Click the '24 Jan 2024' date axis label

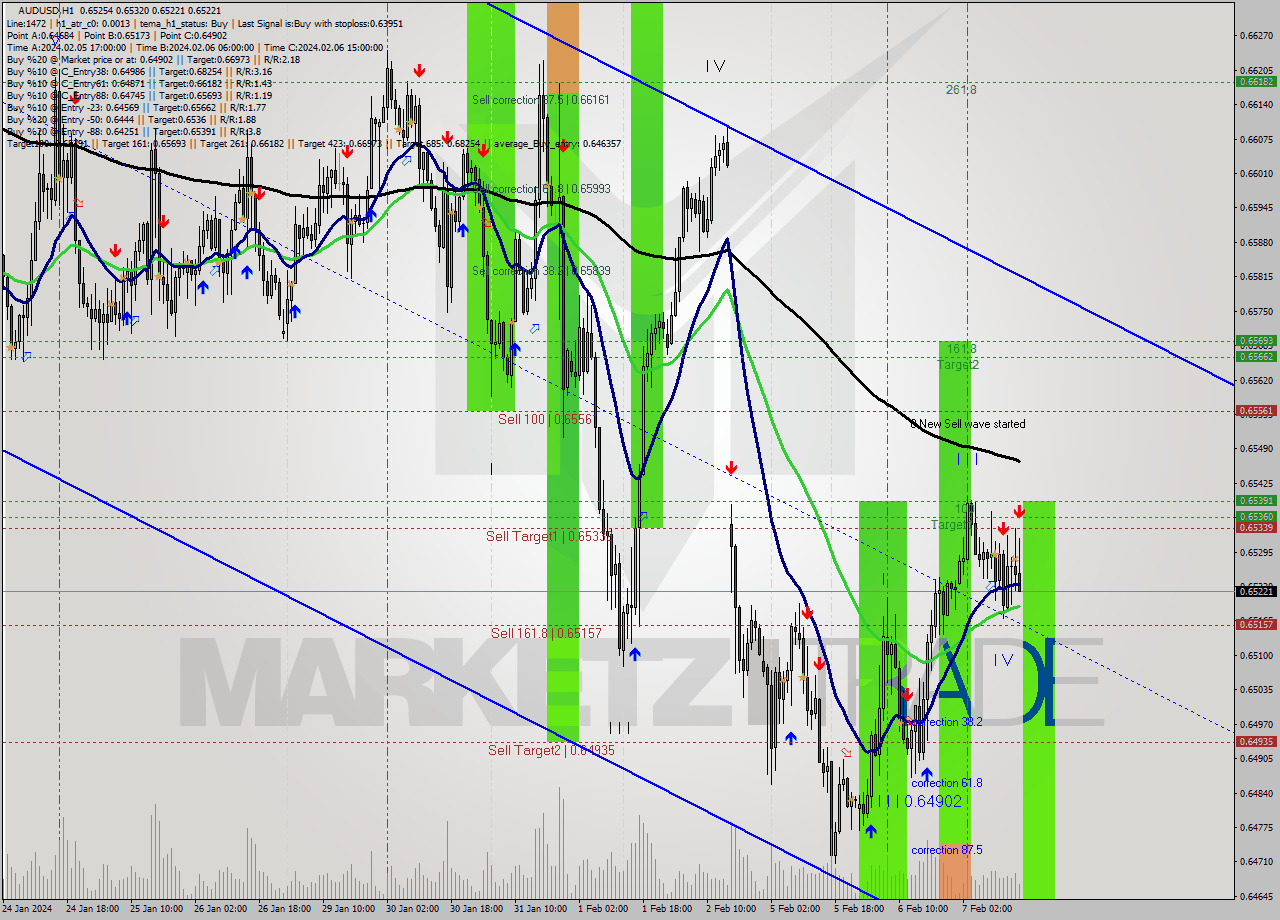(27, 909)
